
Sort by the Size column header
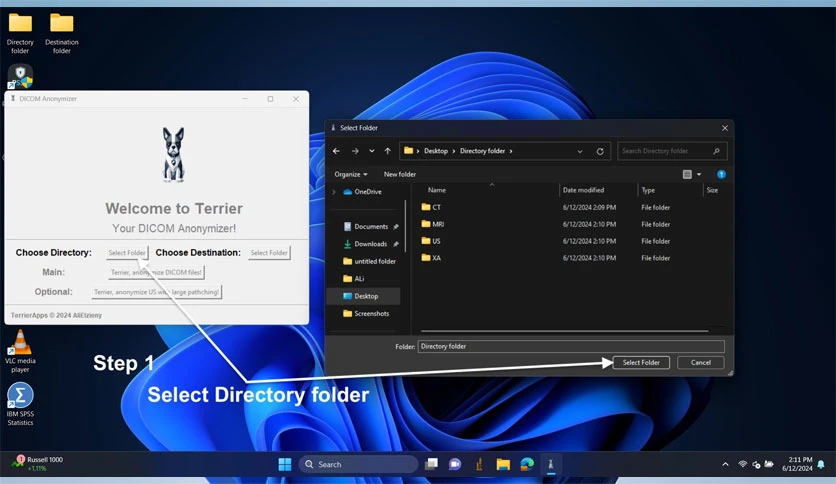[x=712, y=190]
